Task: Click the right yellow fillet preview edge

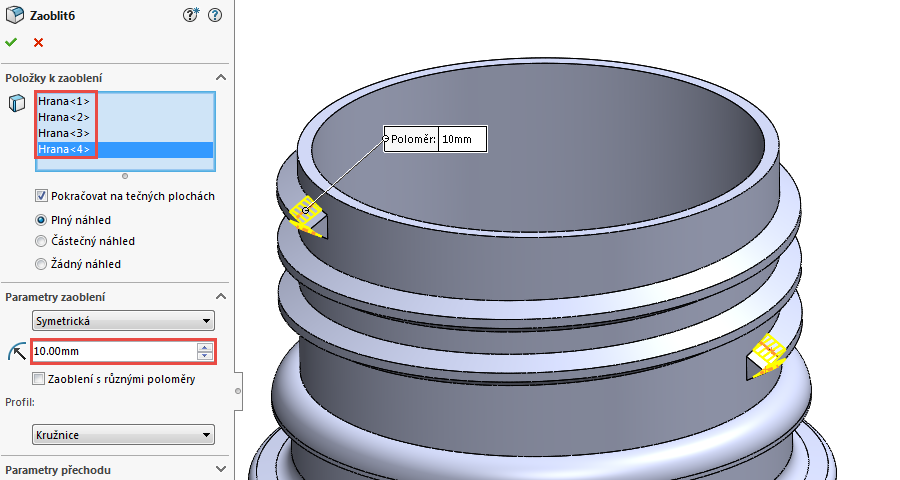Action: click(768, 353)
